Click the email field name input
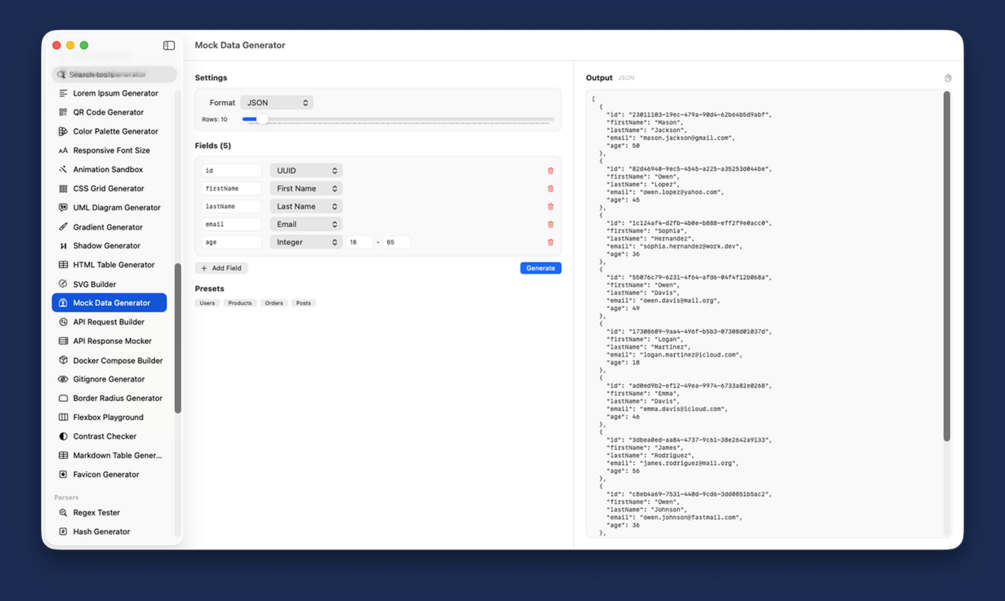The width and height of the screenshot is (1005, 601). coord(231,224)
